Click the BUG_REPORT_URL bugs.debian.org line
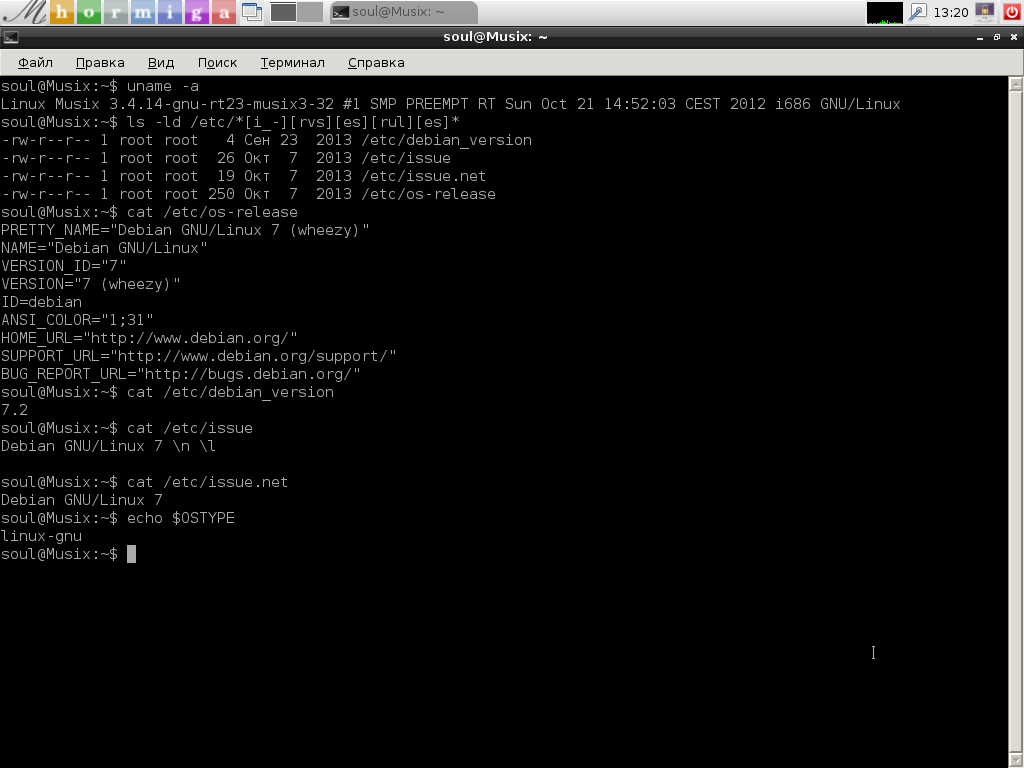Screen dimensions: 1024x768 coord(181,374)
